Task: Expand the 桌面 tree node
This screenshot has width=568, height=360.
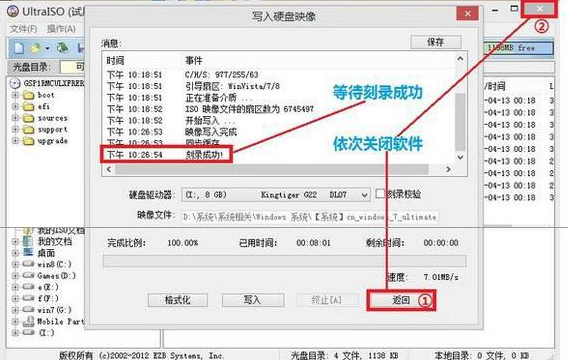Action: point(15,253)
